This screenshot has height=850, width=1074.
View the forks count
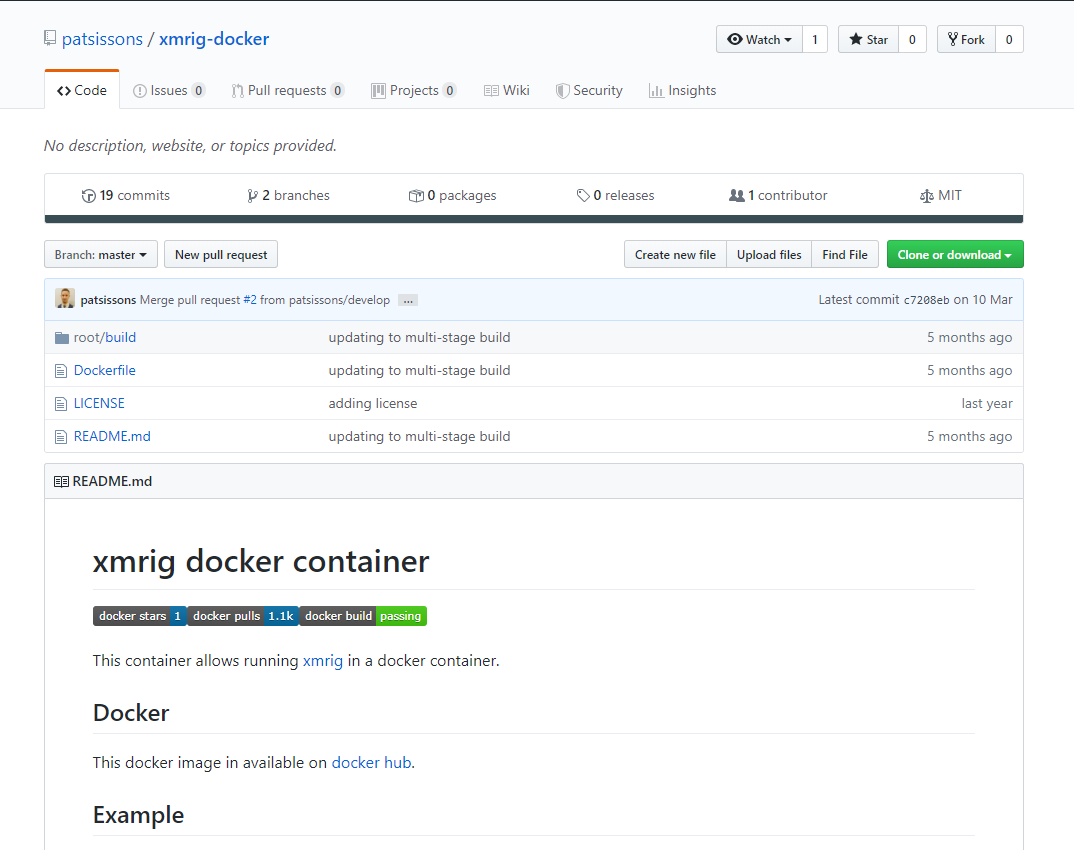coord(1009,40)
